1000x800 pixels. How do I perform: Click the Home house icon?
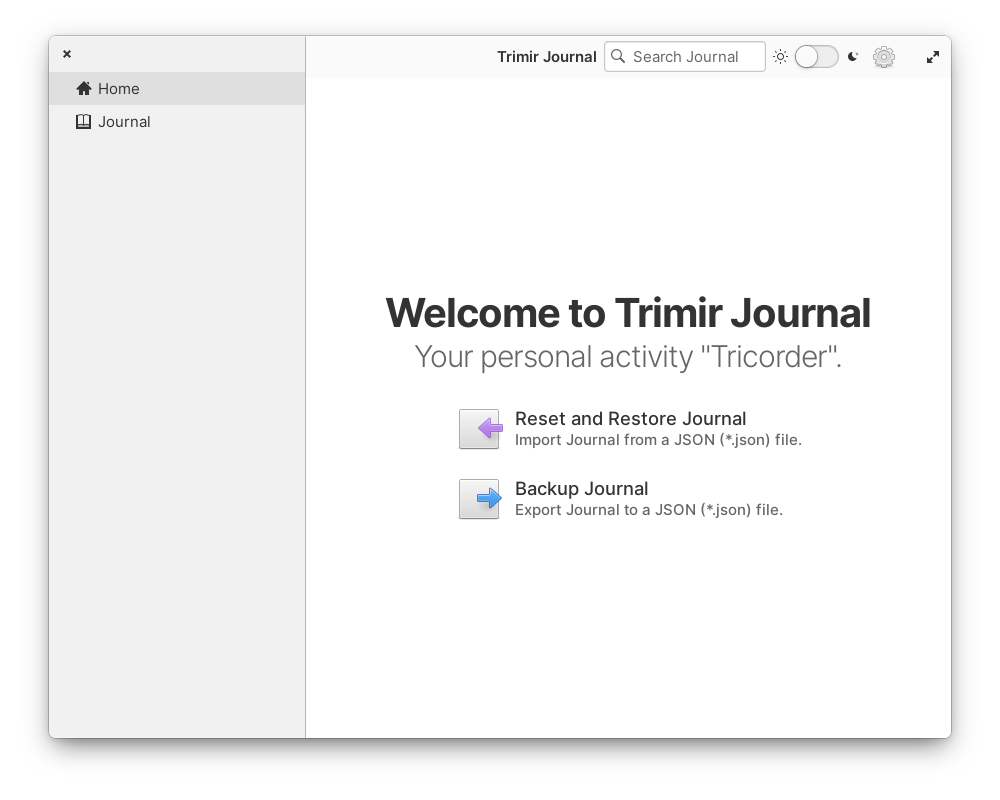coord(84,89)
